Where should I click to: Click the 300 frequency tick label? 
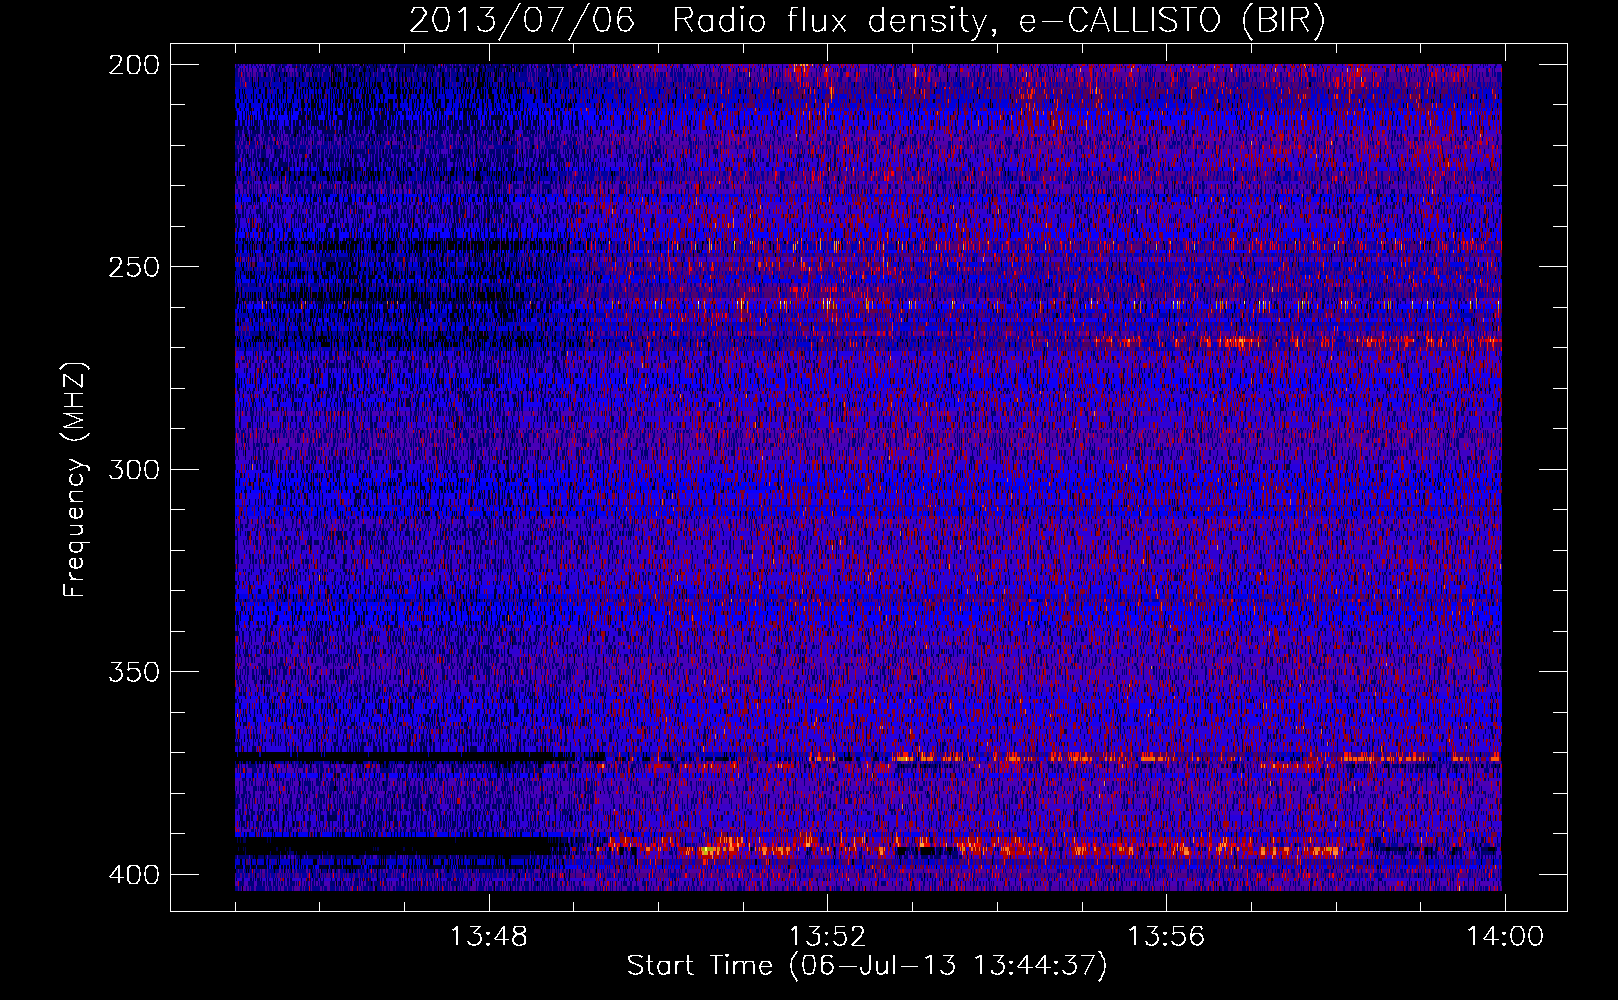tap(133, 470)
